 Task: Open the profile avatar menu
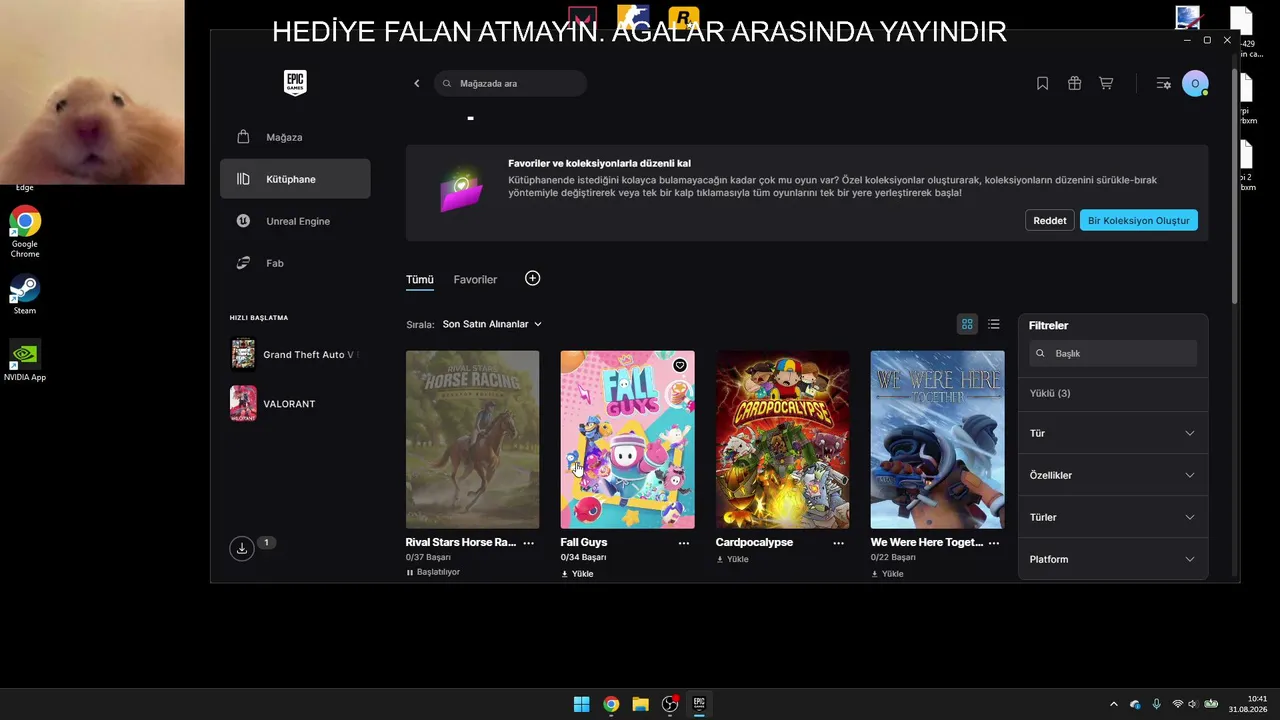click(x=1195, y=84)
